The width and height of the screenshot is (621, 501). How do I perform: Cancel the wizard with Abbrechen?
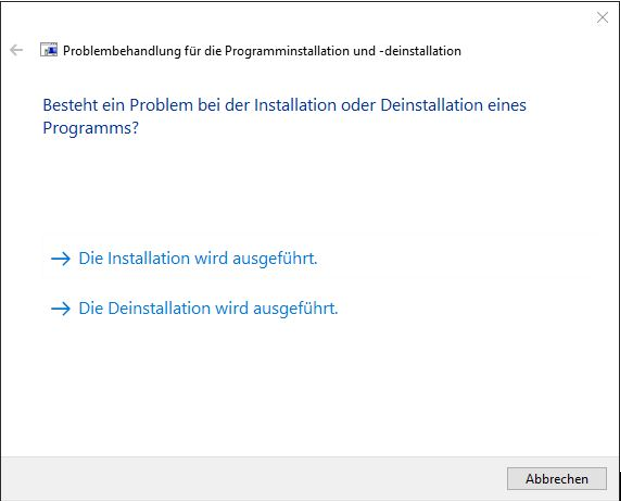pyautogui.click(x=557, y=478)
